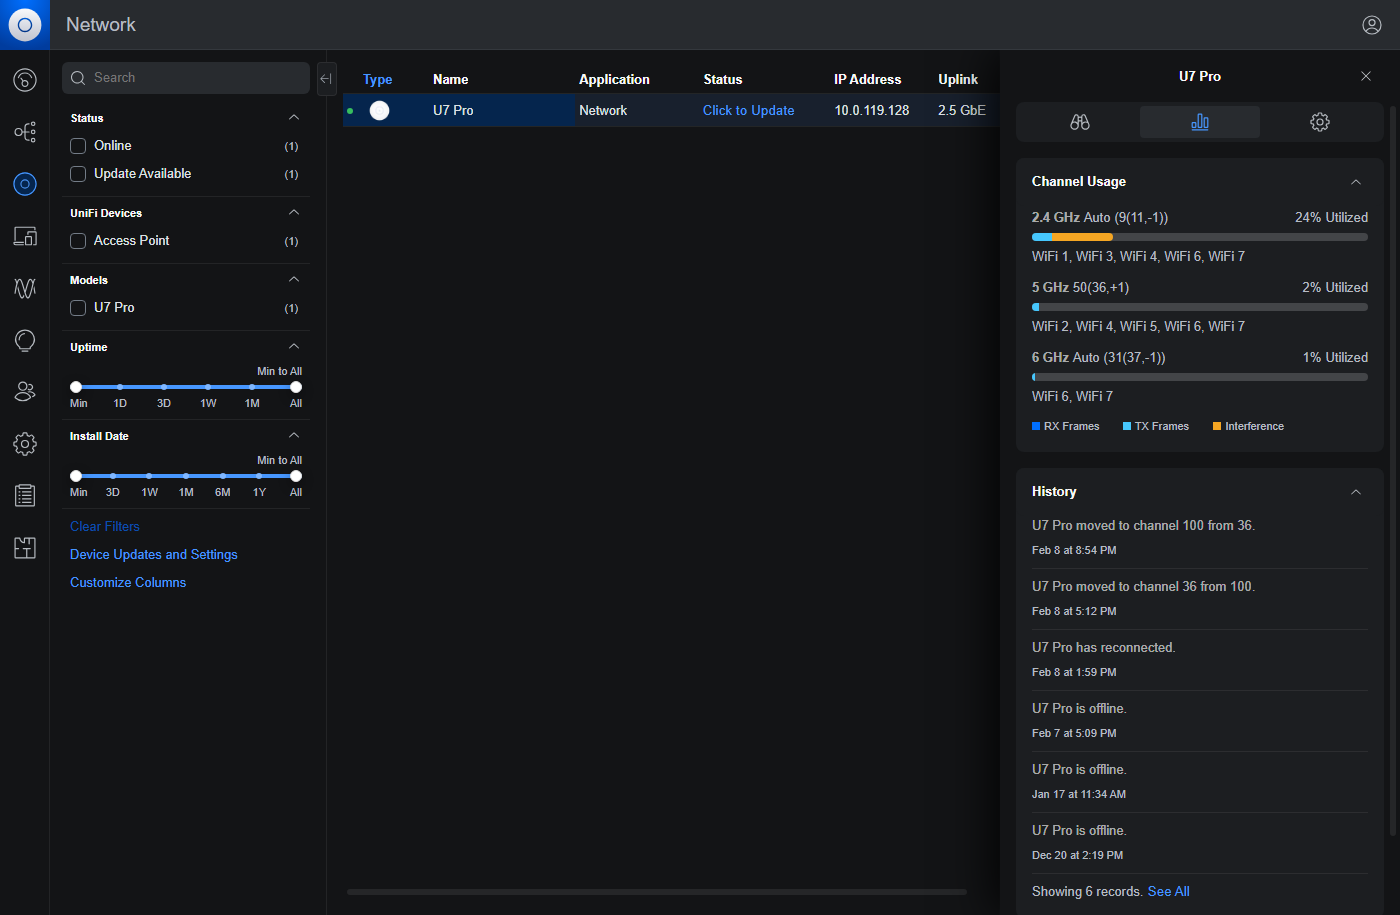Select the bar chart insights tab
Screen dimensions: 1400x915
1200,122
